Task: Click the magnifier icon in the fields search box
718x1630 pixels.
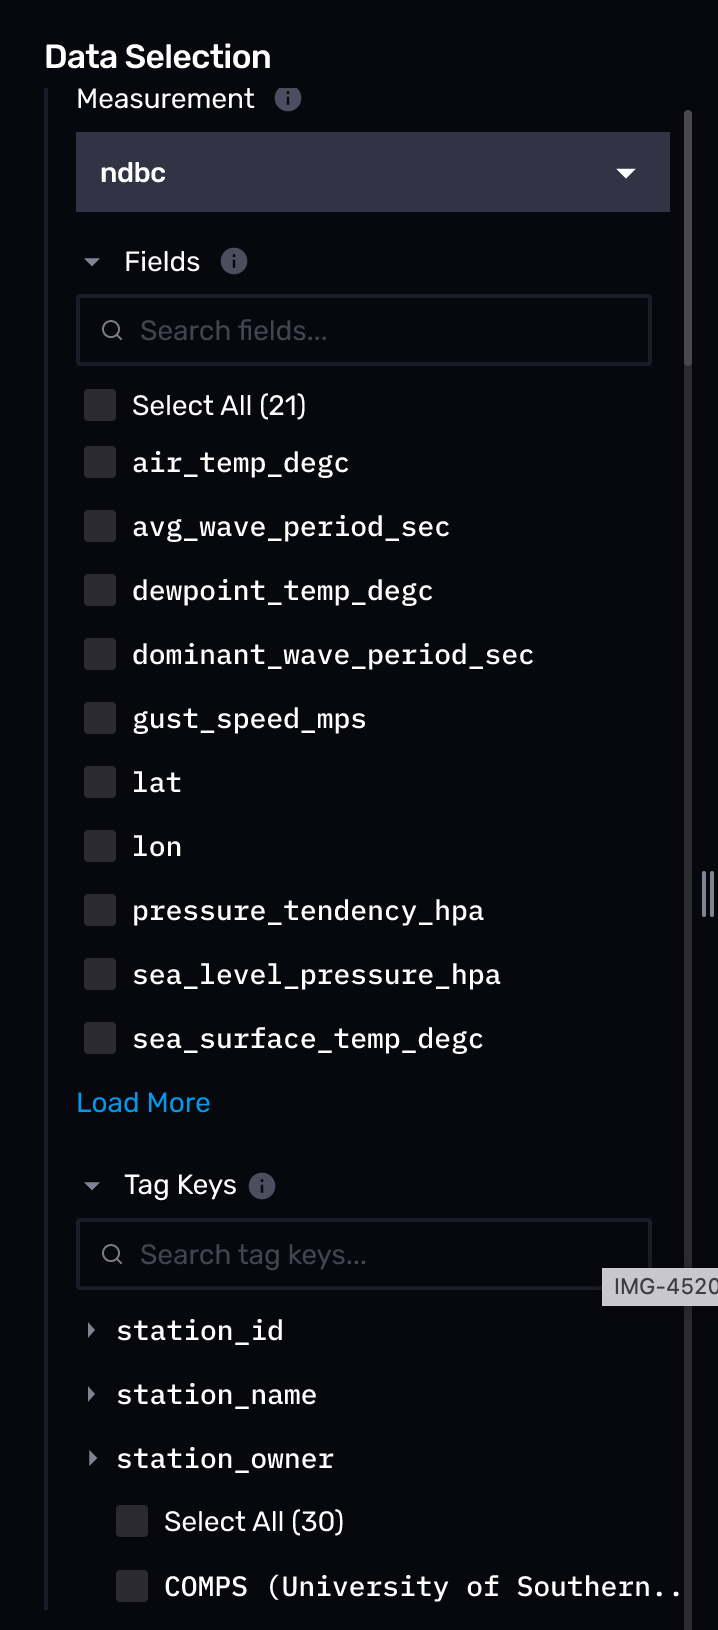Action: pyautogui.click(x=112, y=330)
